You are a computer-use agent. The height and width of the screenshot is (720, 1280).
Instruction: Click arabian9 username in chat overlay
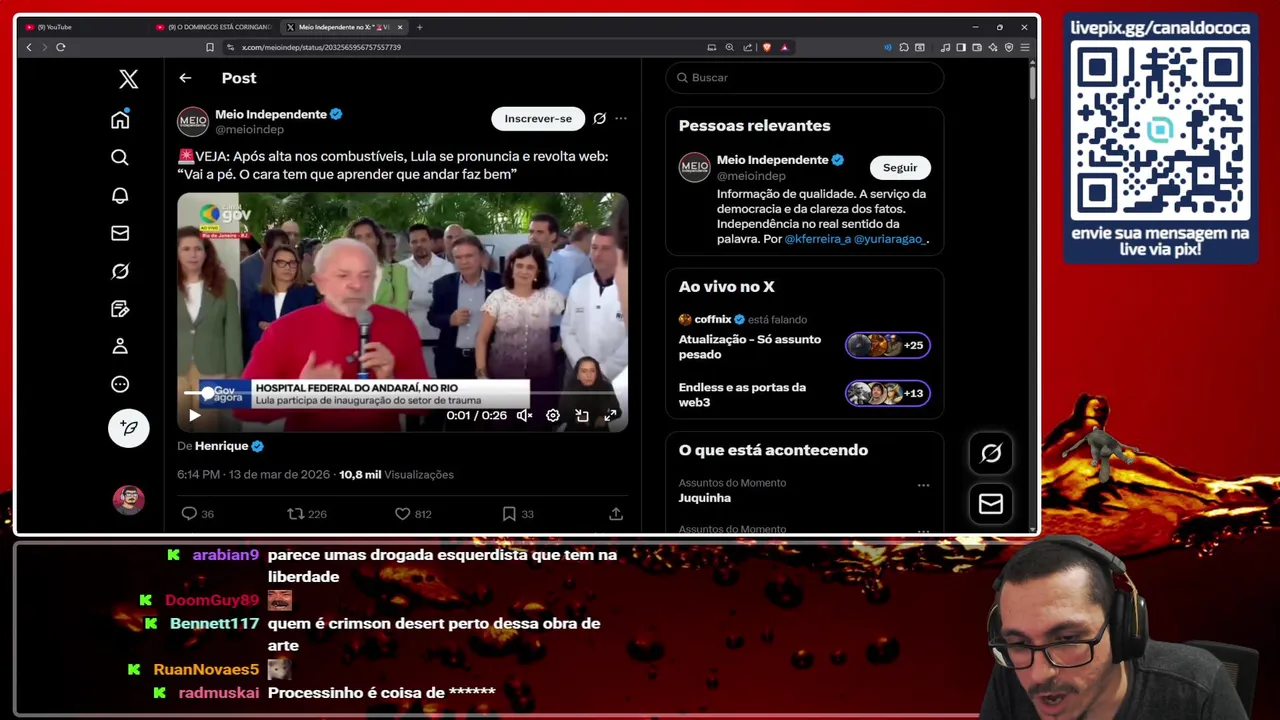click(226, 555)
